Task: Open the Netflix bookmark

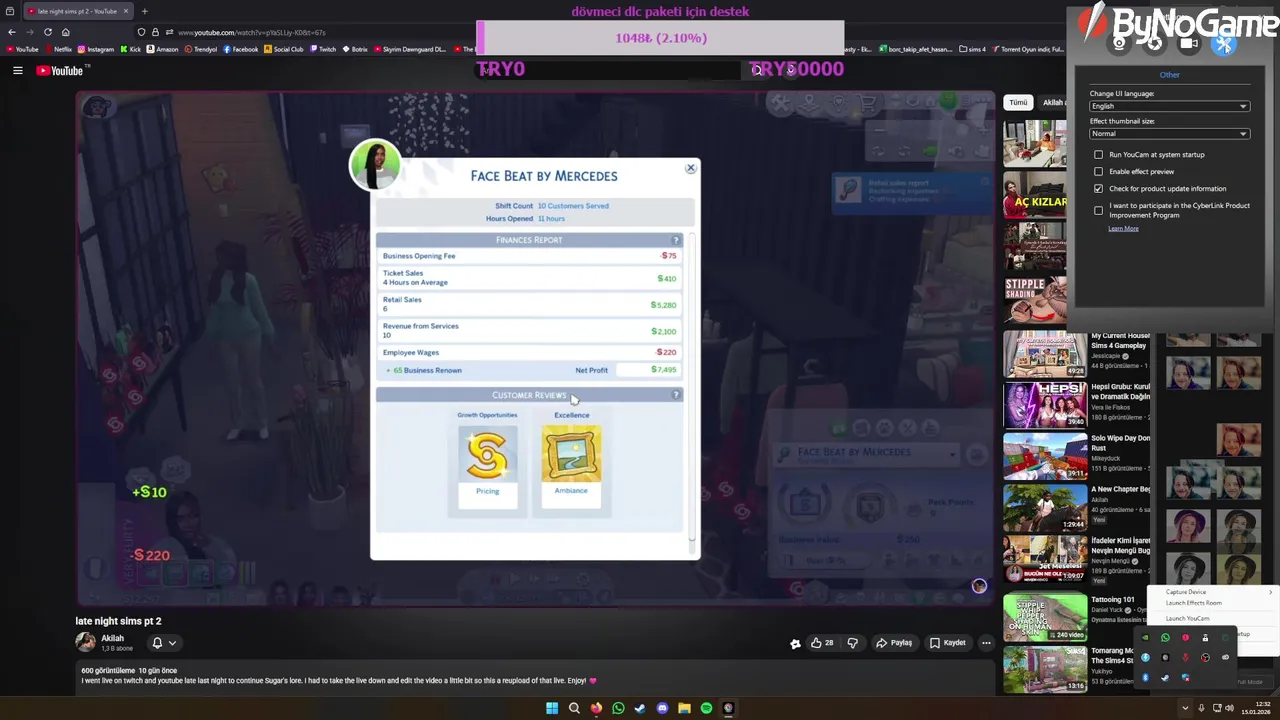Action: (x=58, y=49)
